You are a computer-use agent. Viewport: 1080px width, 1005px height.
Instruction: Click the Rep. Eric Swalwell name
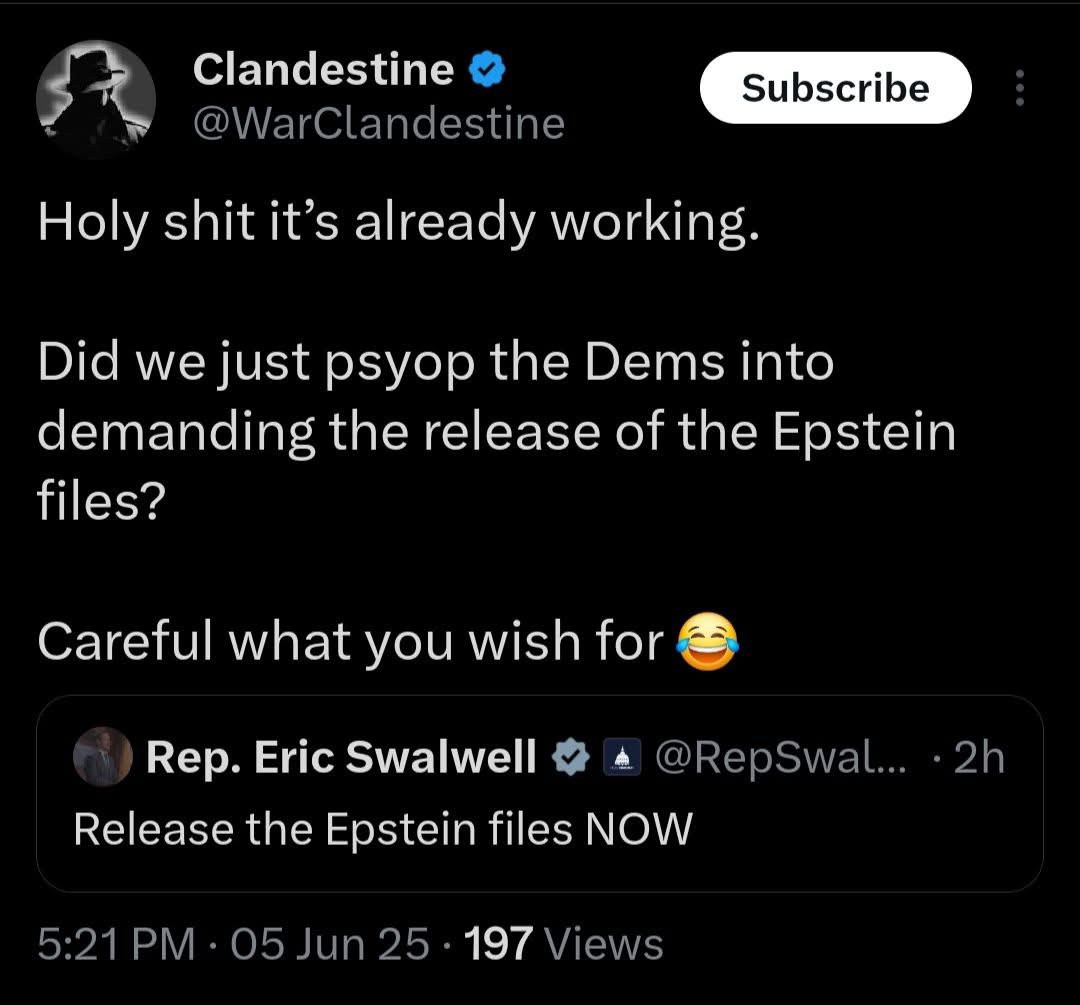(x=342, y=758)
